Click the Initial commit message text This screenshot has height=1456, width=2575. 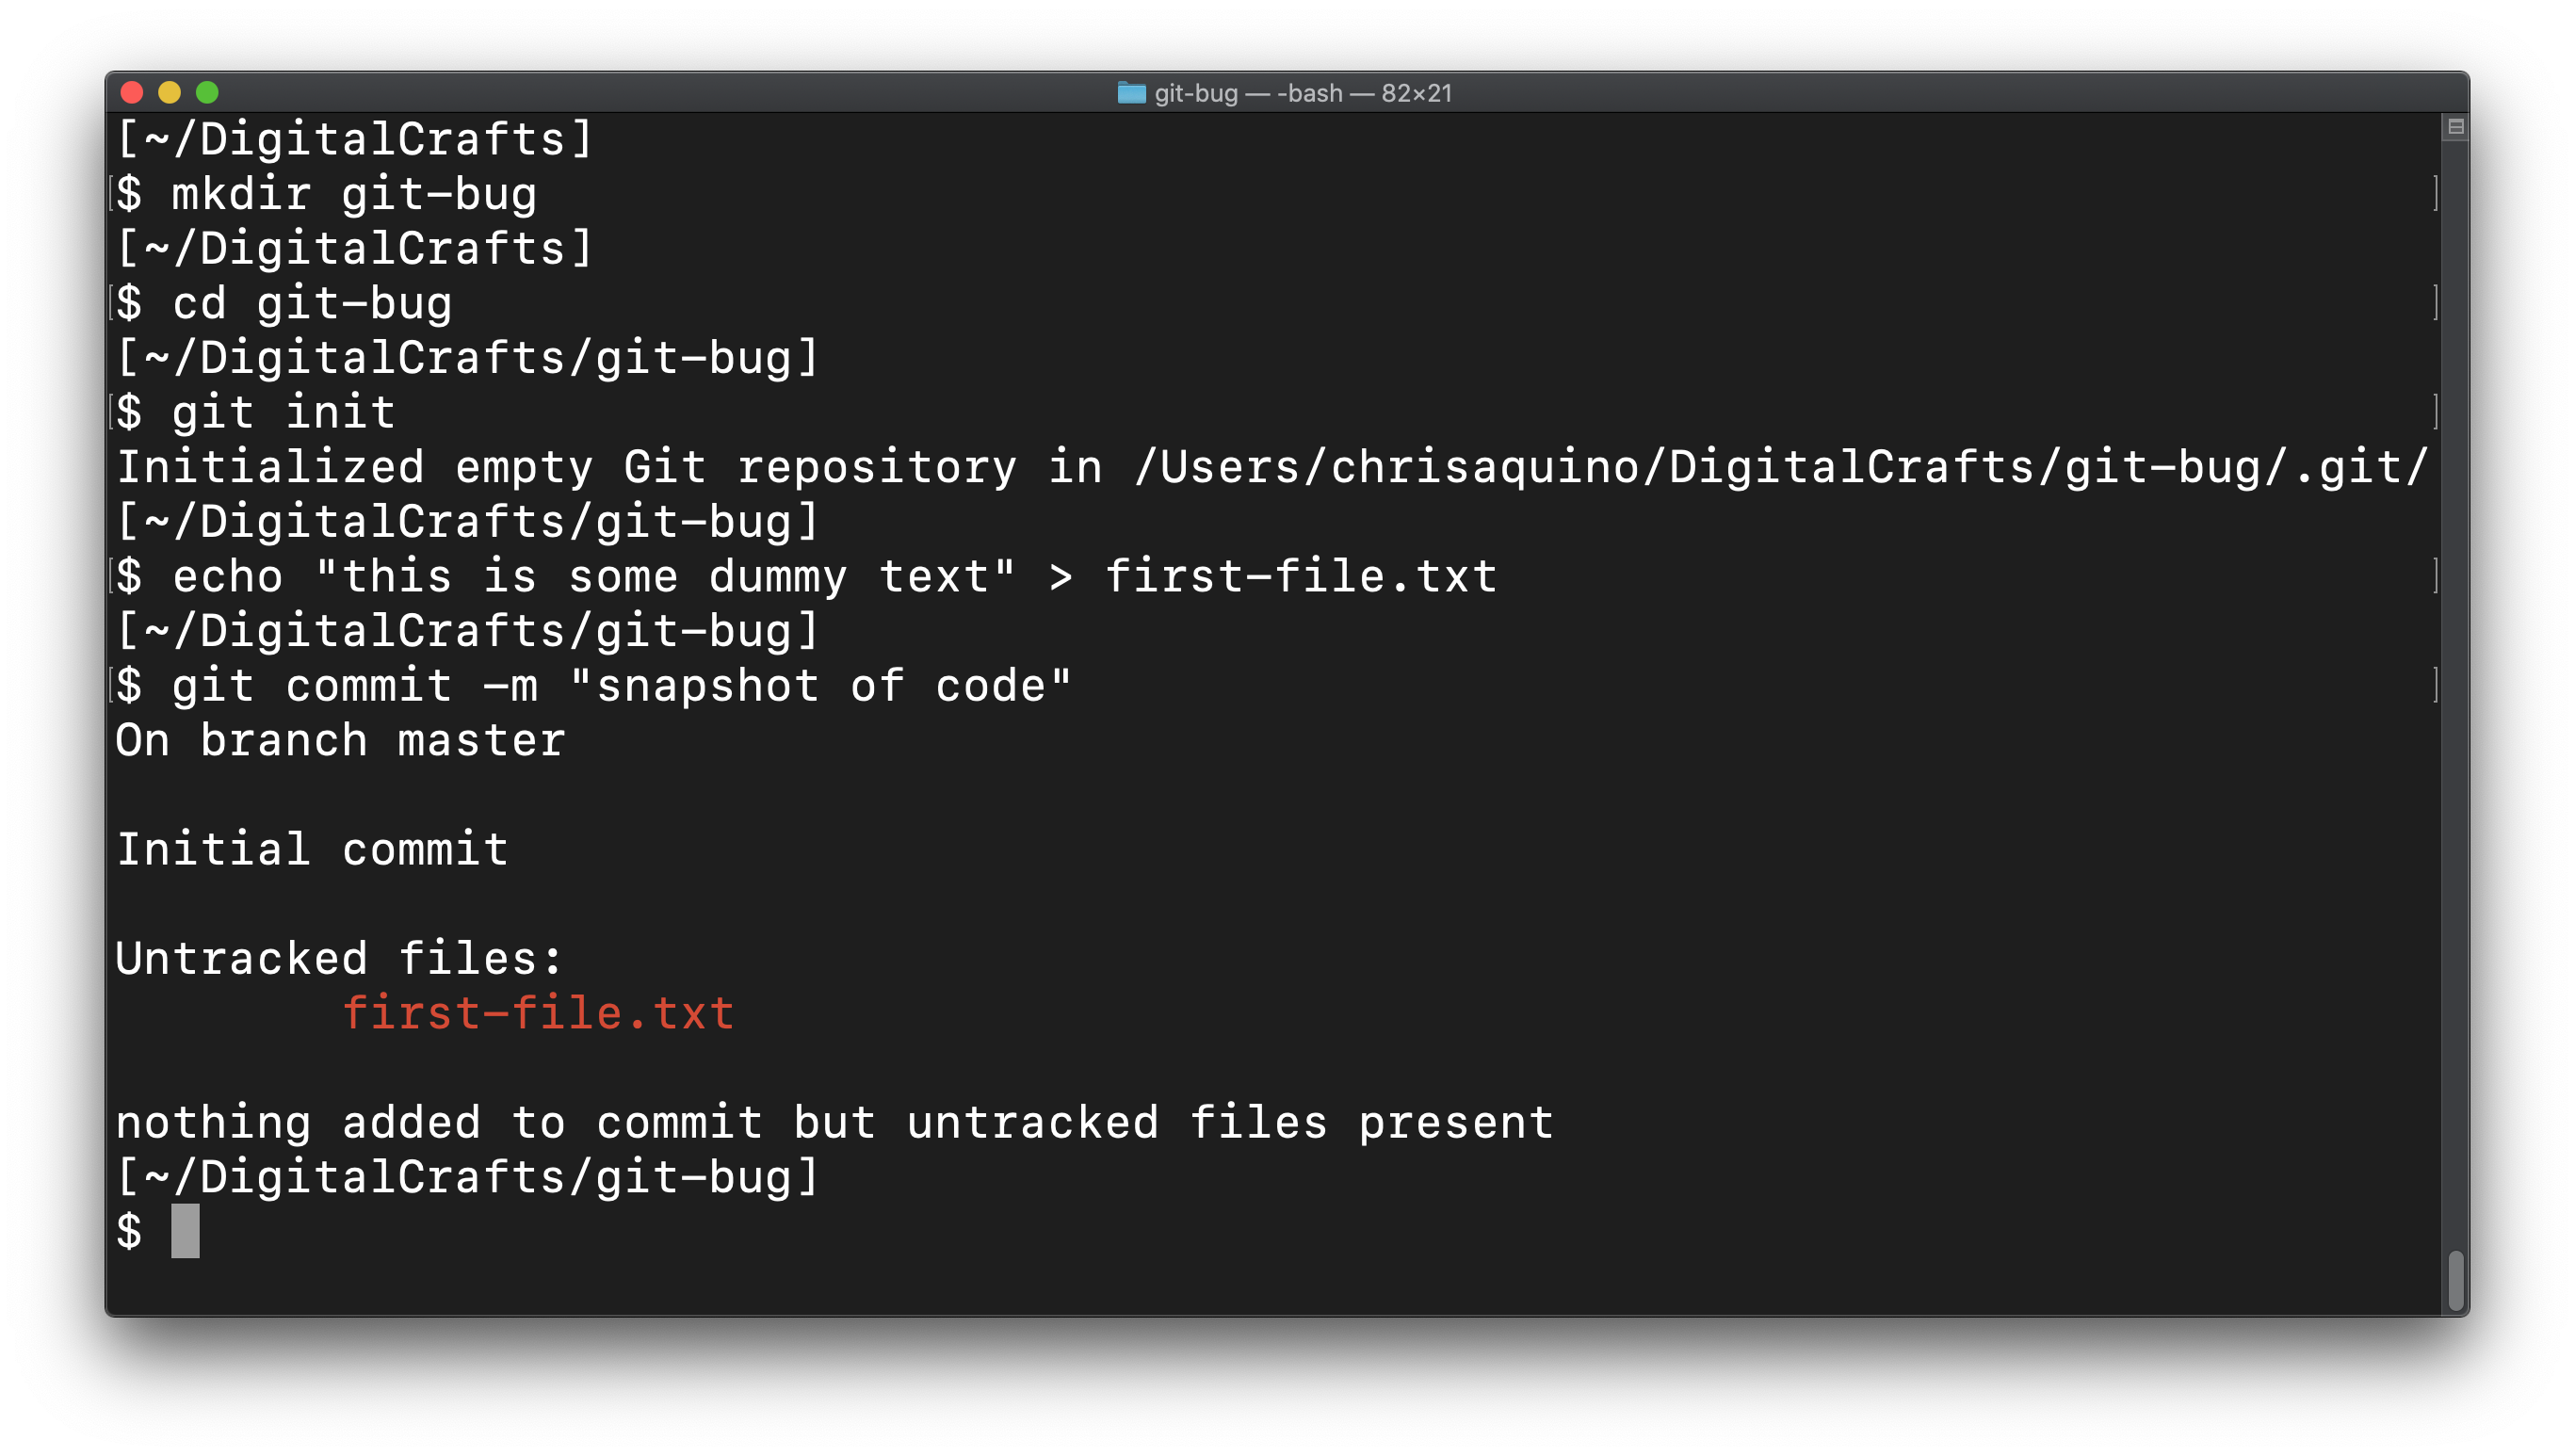click(x=312, y=848)
